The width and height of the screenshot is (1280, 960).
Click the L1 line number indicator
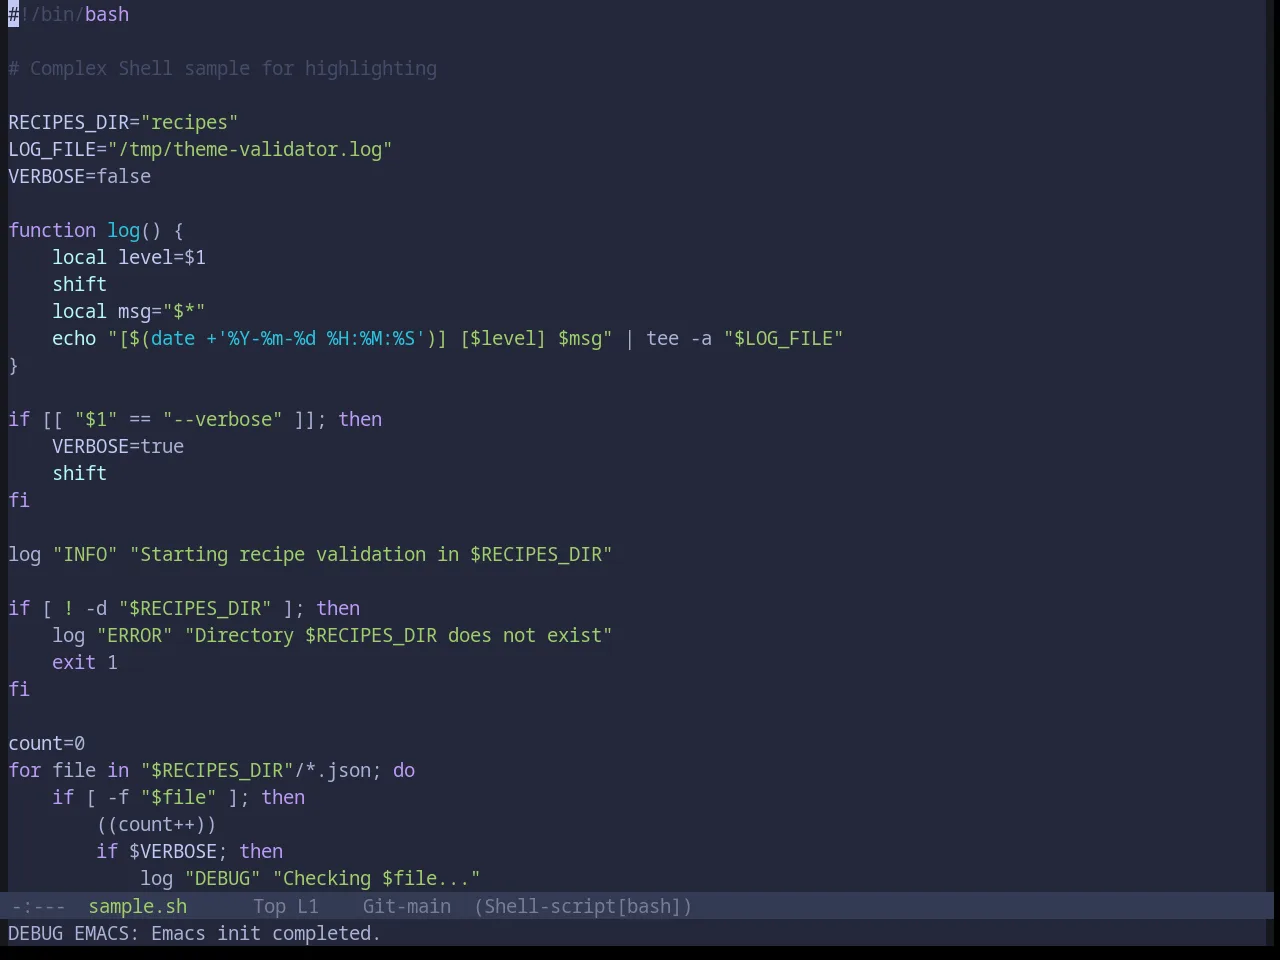[x=308, y=906]
